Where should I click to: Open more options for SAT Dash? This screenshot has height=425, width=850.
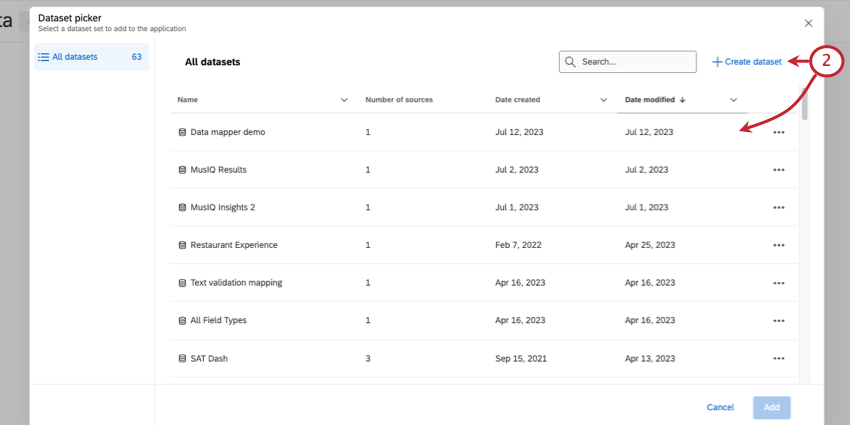point(778,358)
